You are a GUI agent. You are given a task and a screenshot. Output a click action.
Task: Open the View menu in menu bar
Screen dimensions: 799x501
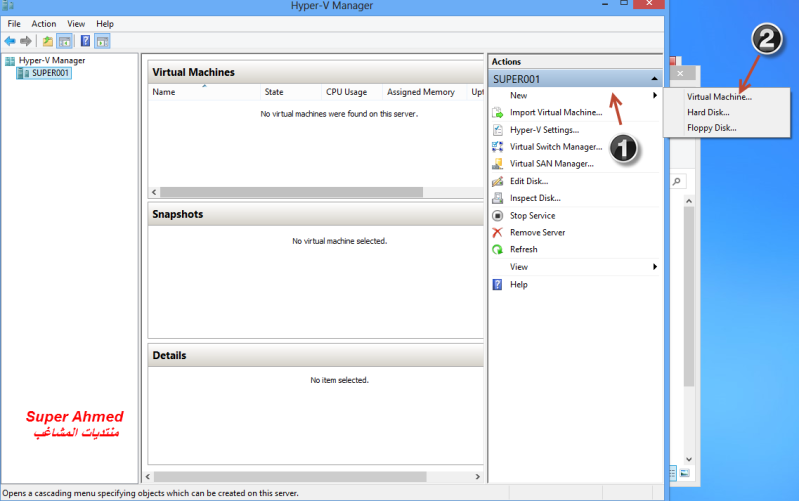point(76,24)
